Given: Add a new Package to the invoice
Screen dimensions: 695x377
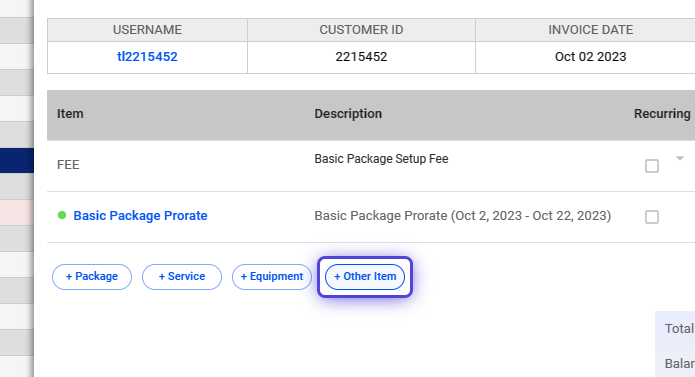Looking at the screenshot, I should (92, 277).
